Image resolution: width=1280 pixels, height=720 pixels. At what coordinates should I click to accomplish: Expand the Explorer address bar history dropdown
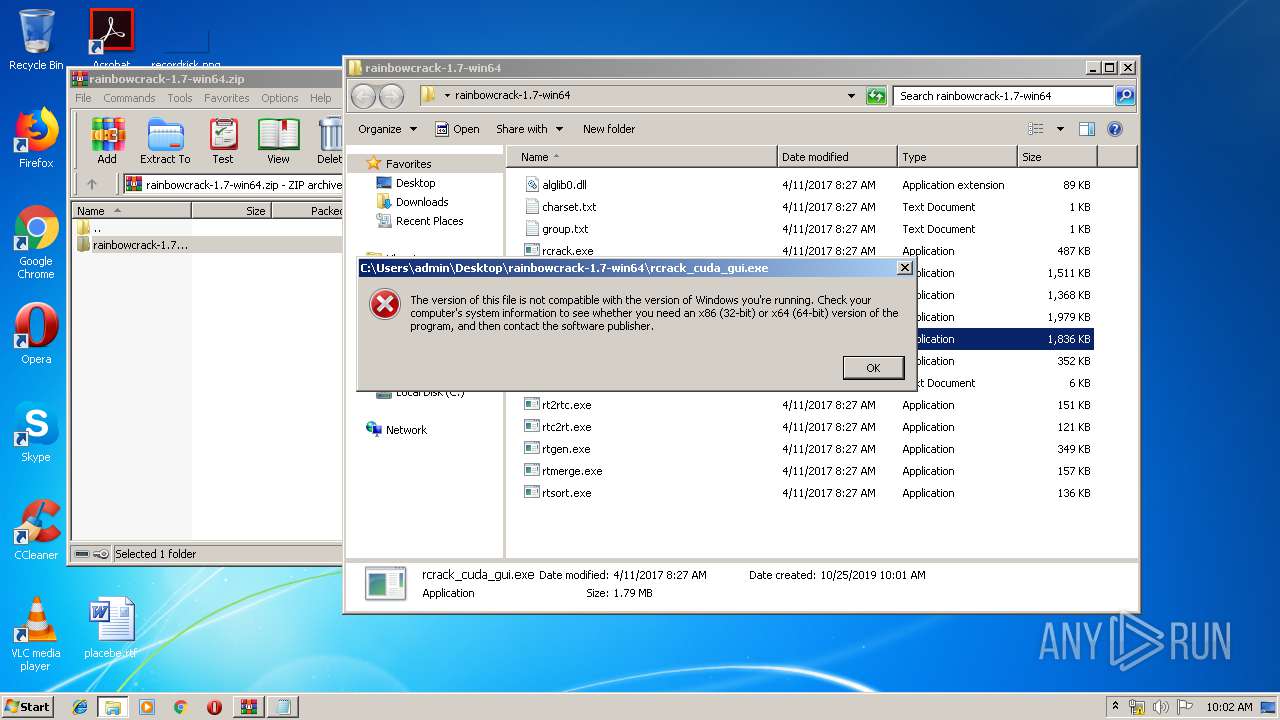tap(852, 96)
